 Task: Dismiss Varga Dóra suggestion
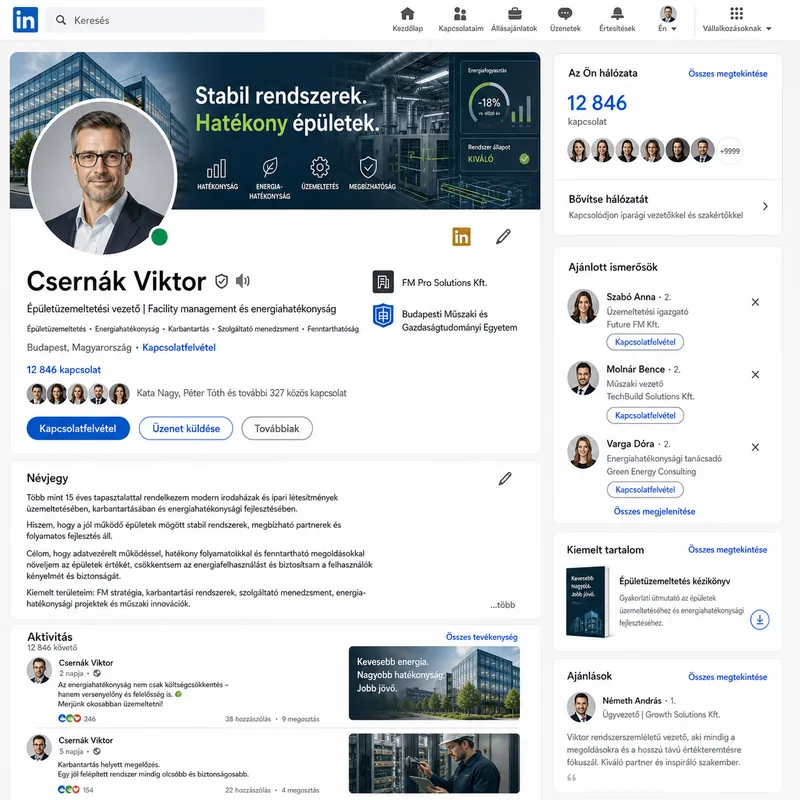tap(756, 447)
